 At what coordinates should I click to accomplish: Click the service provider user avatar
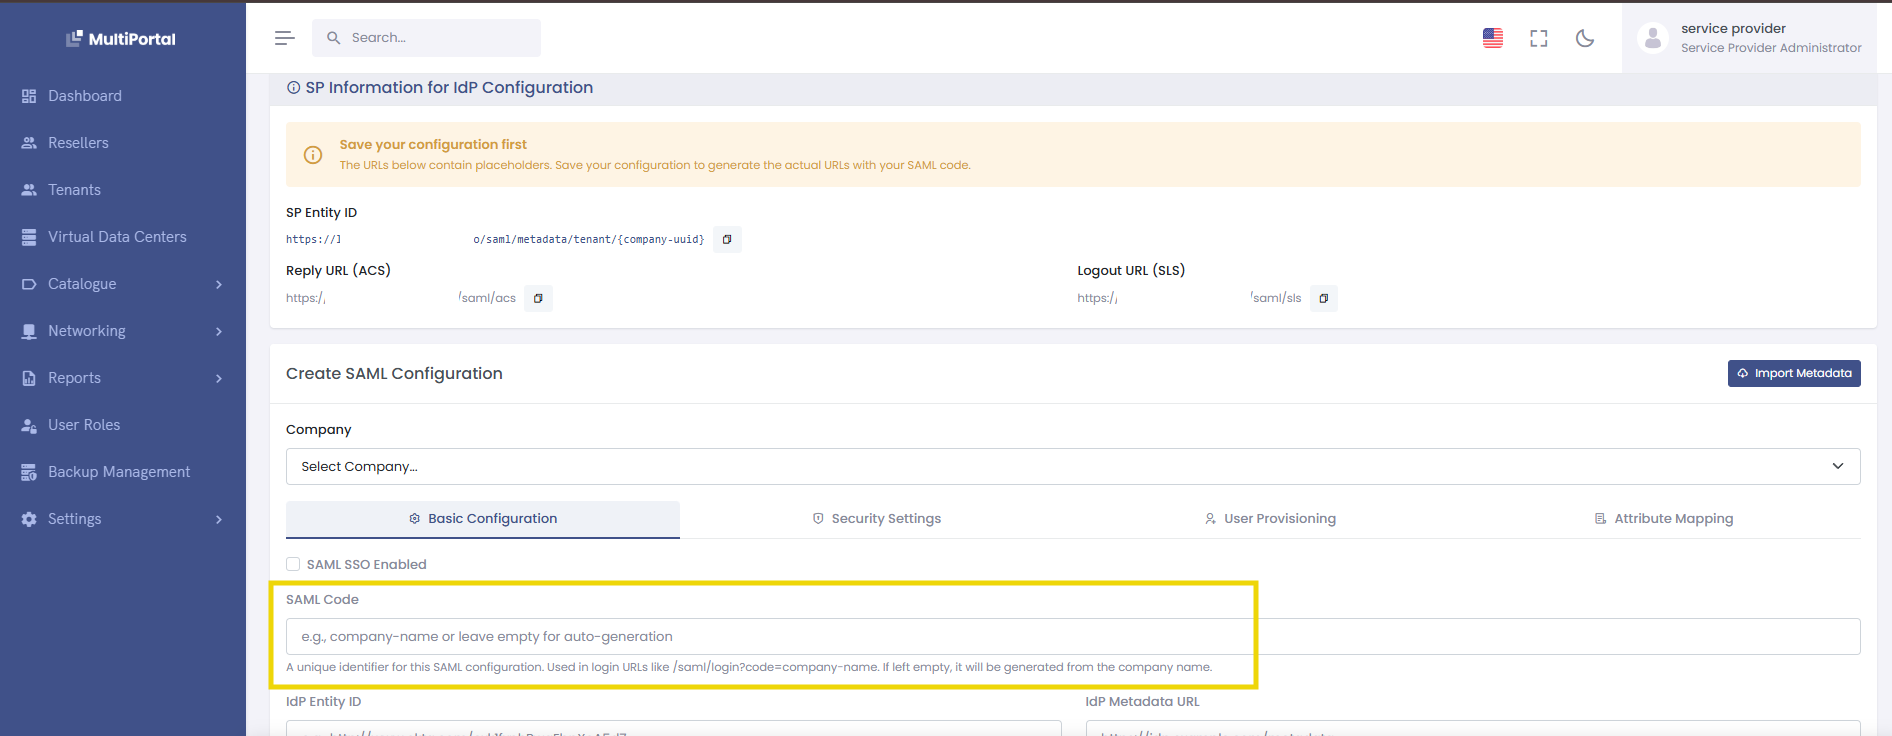point(1652,38)
